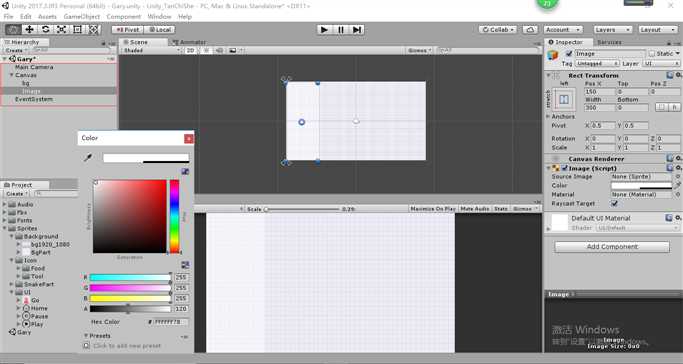
Task: Open the Shaded draw mode dropdown
Action: (151, 51)
